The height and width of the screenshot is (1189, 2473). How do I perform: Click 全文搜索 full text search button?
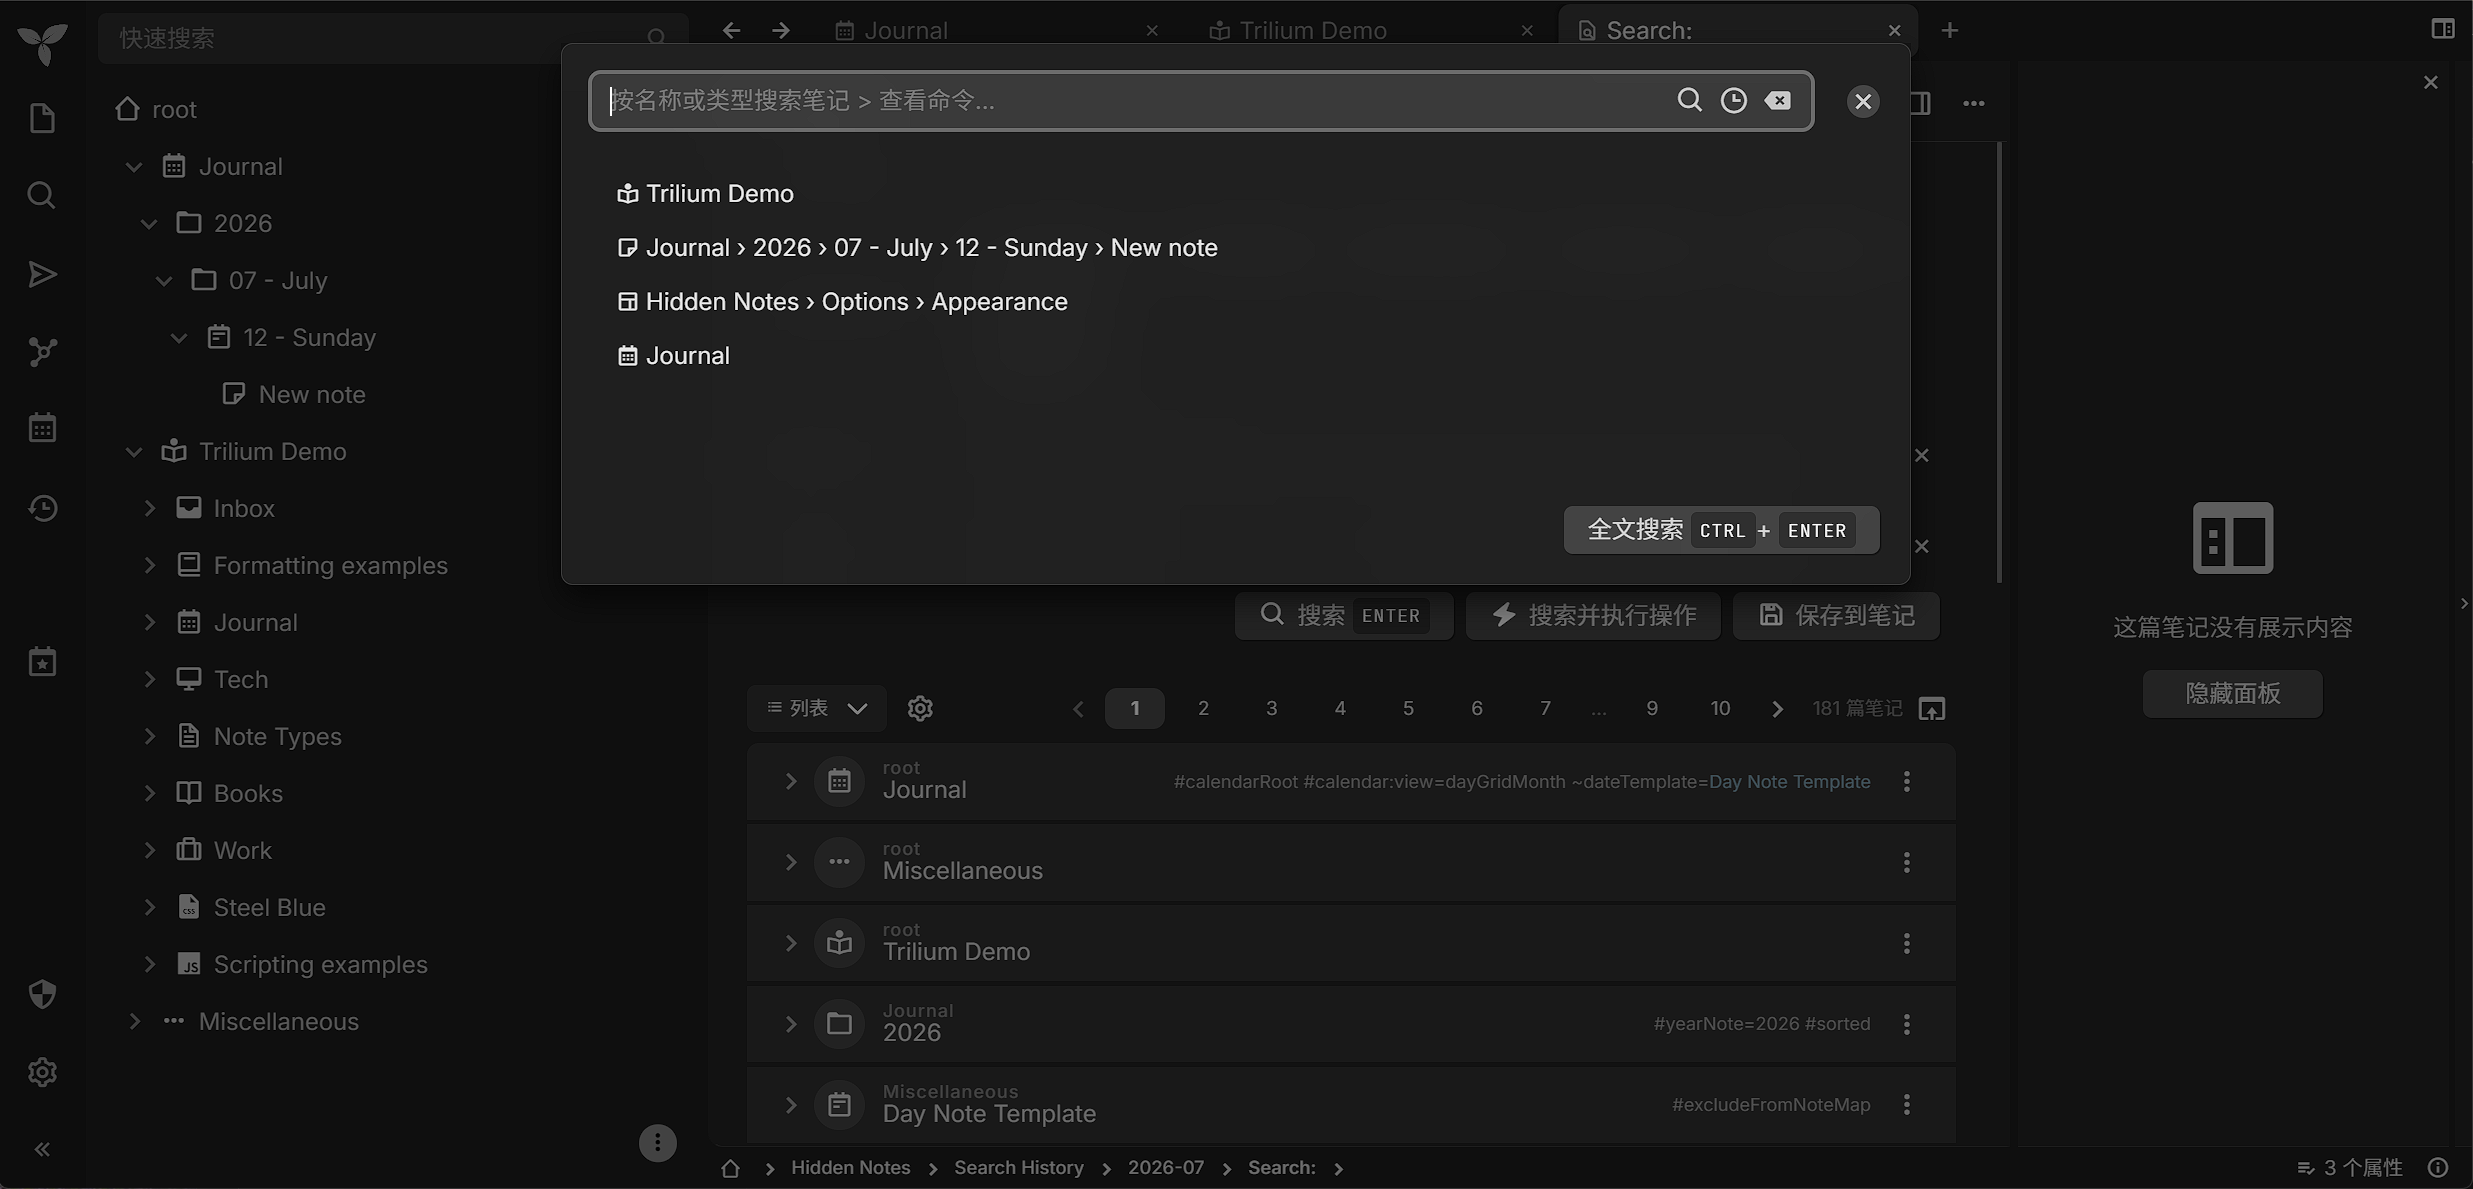[x=1721, y=530]
